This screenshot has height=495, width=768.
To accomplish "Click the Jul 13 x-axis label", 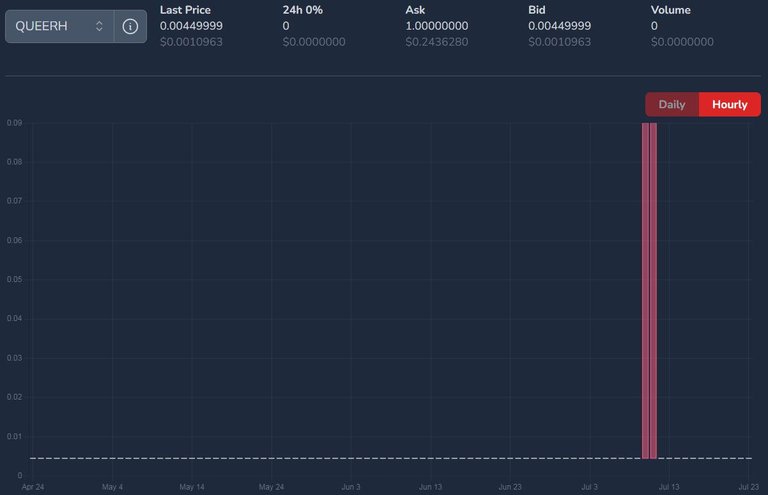I will (x=669, y=487).
